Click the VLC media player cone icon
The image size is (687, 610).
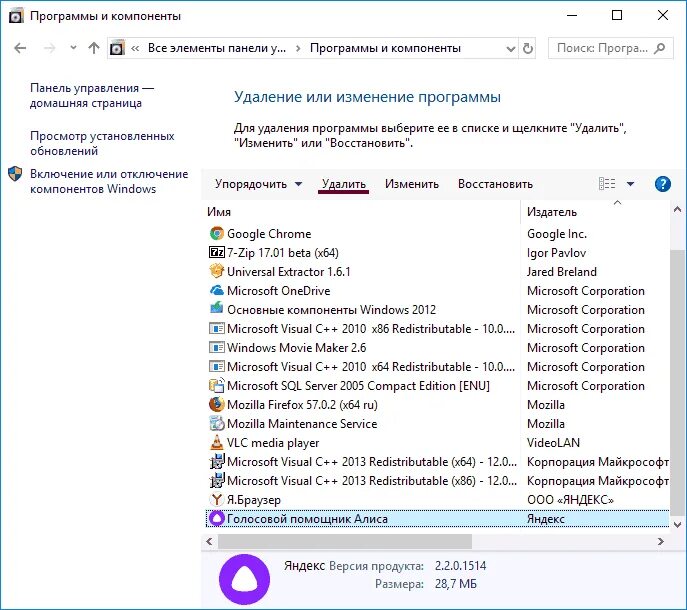[216, 442]
